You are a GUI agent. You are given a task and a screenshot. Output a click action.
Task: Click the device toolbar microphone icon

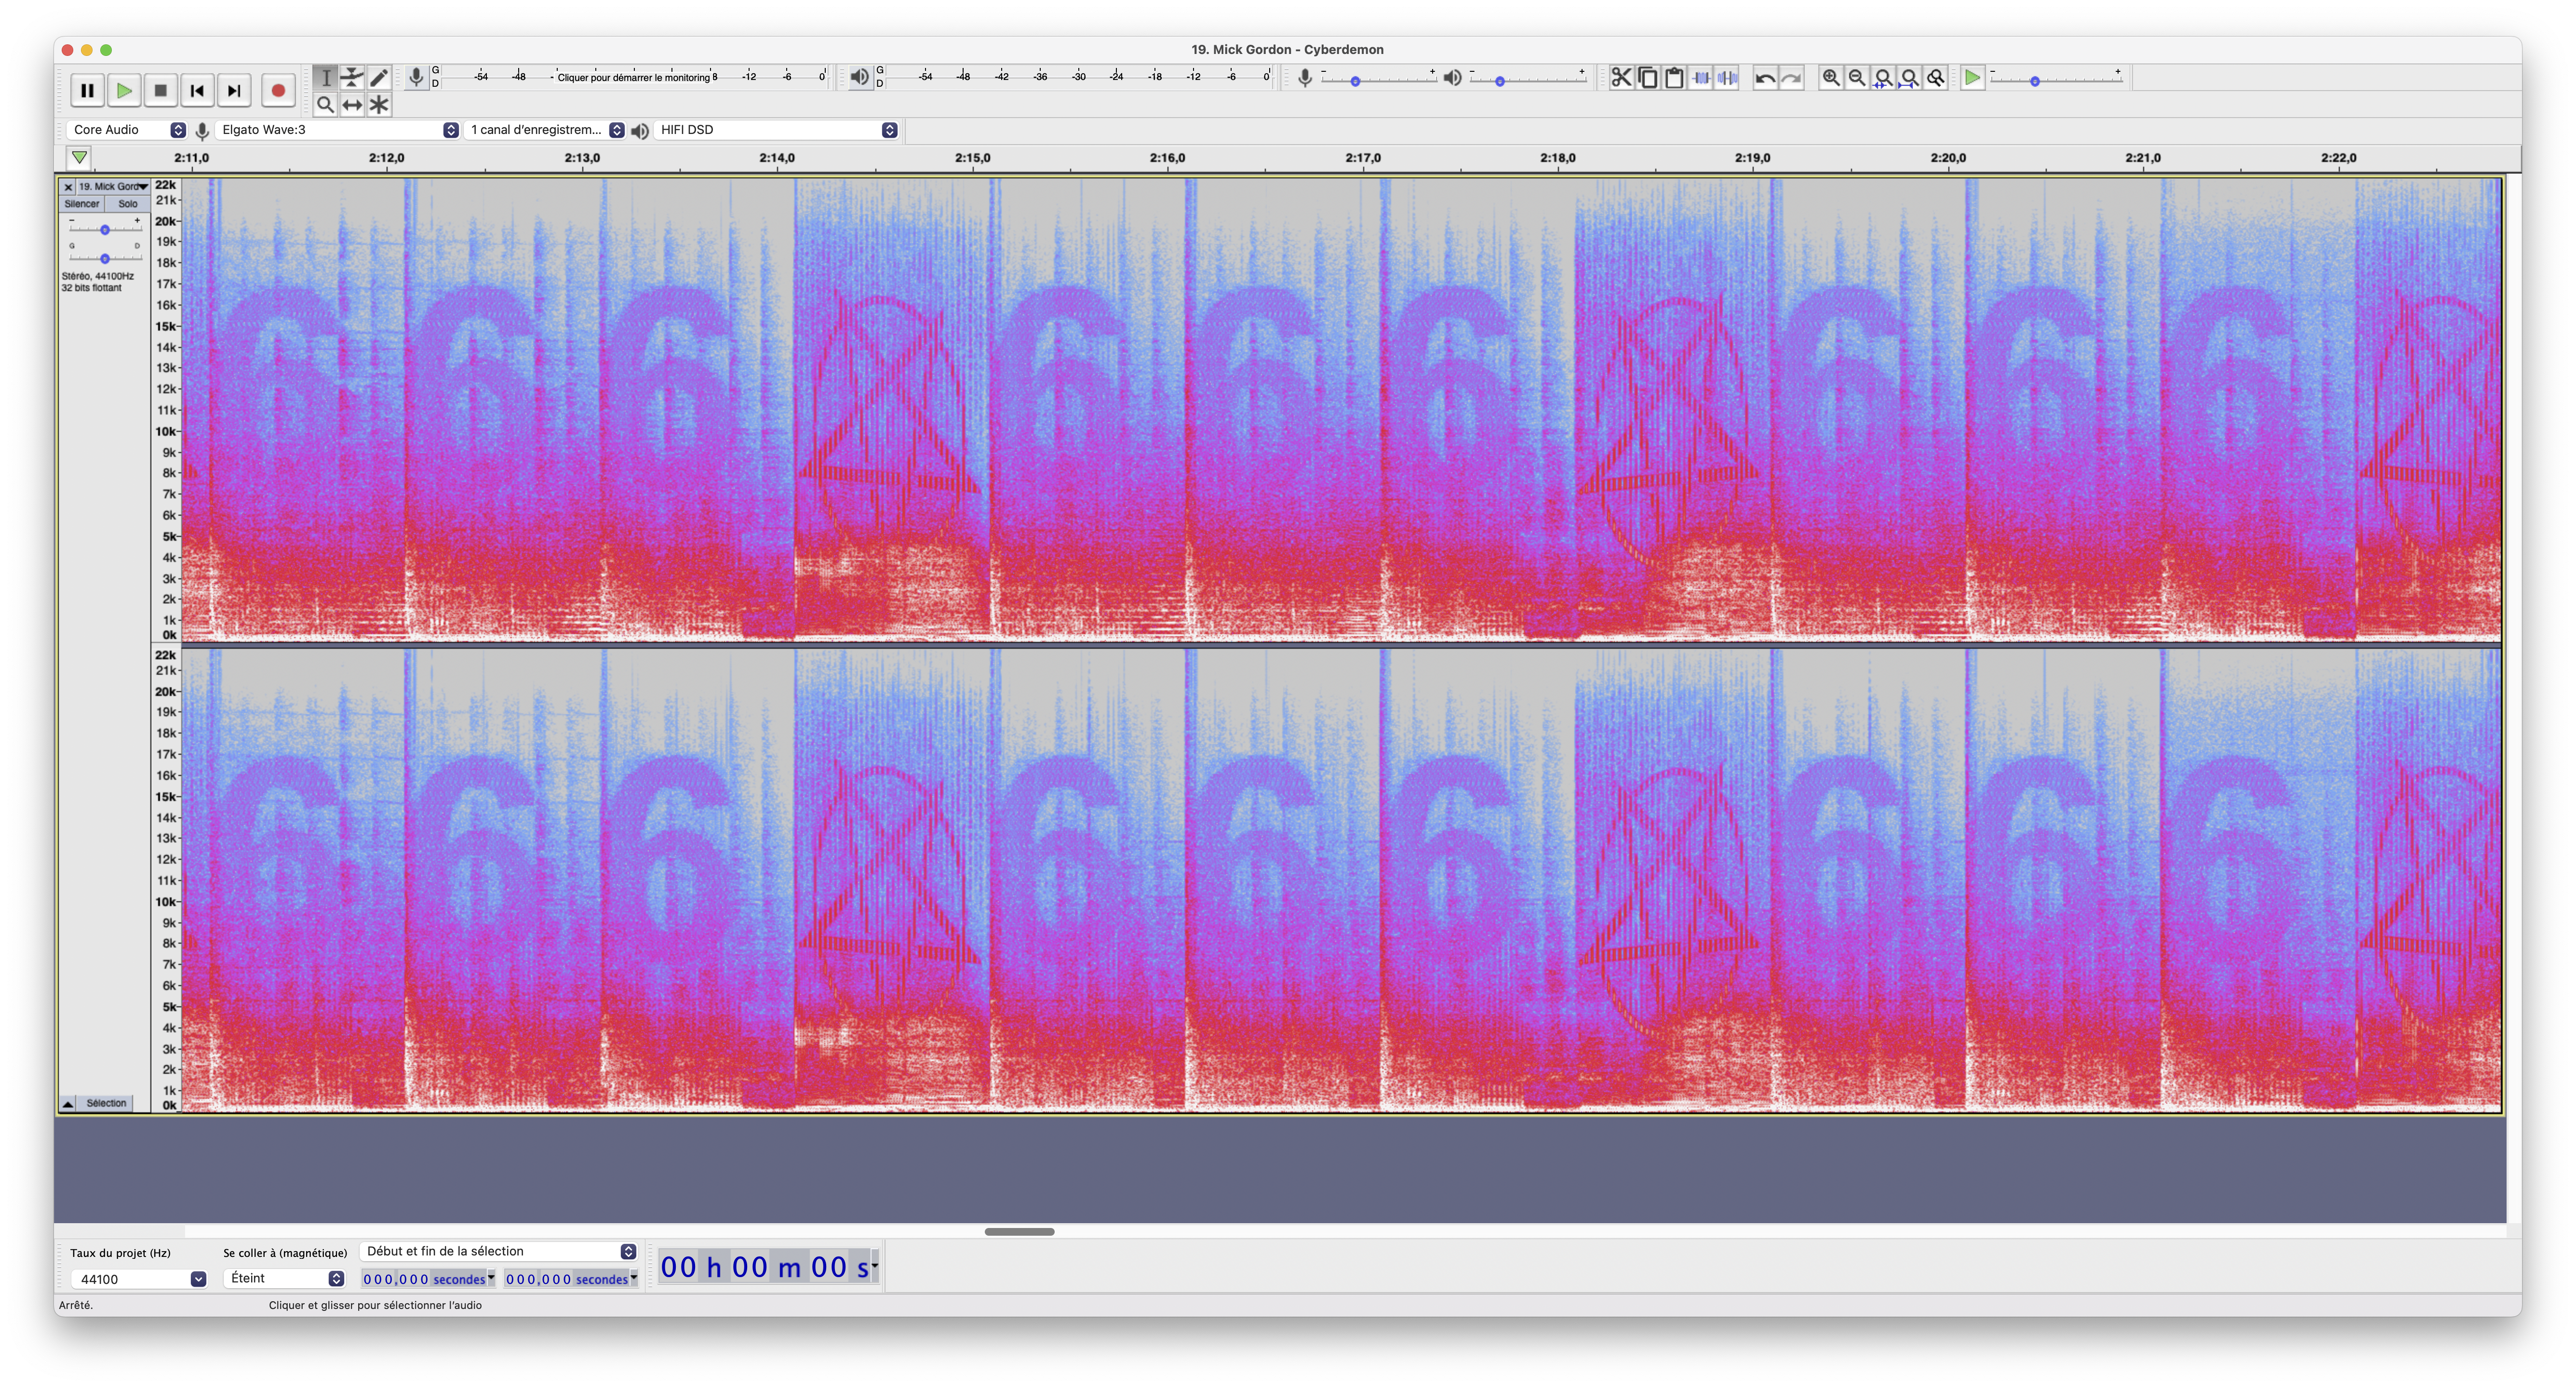(x=202, y=130)
